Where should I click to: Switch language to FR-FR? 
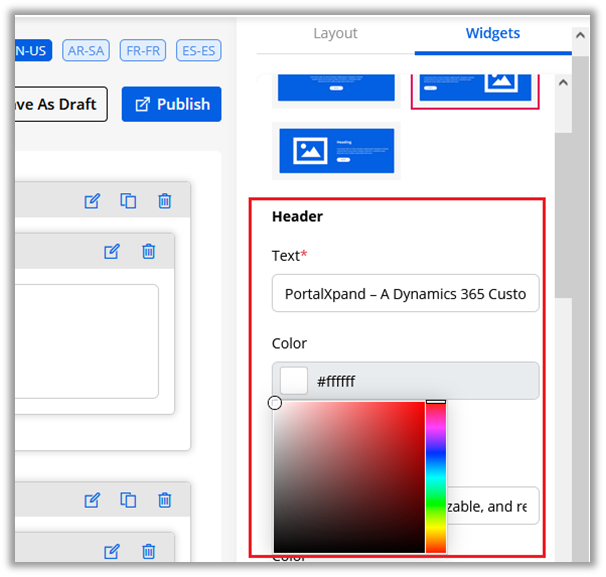(143, 50)
